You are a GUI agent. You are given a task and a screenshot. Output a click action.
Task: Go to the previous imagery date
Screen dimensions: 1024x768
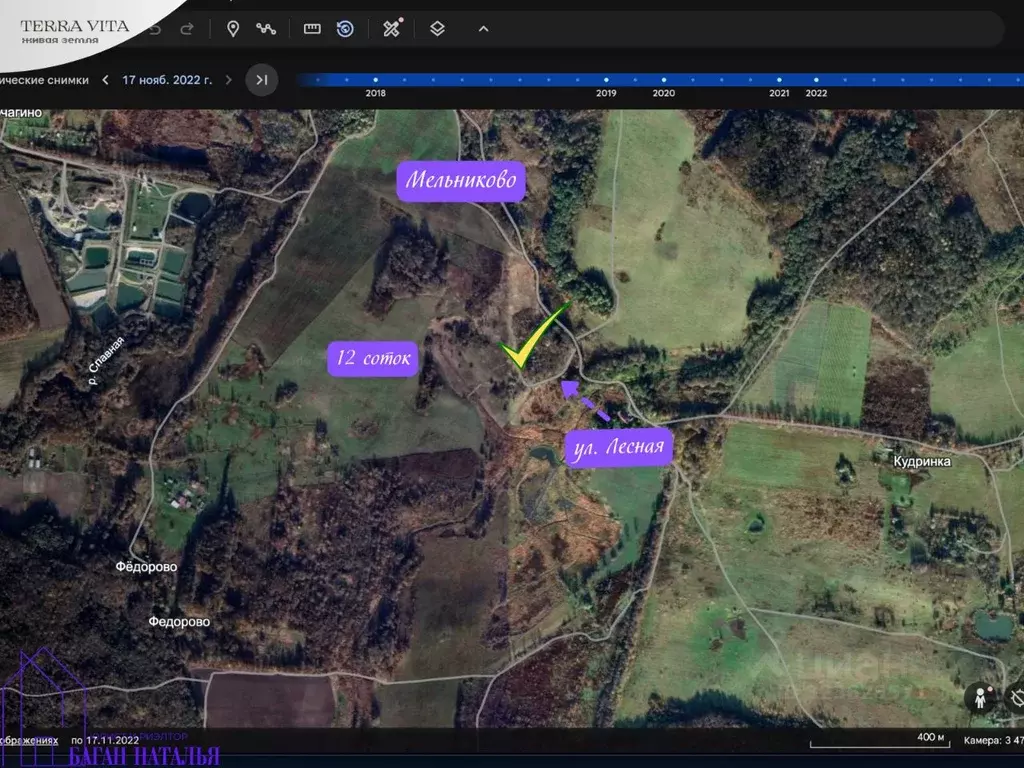click(x=106, y=79)
